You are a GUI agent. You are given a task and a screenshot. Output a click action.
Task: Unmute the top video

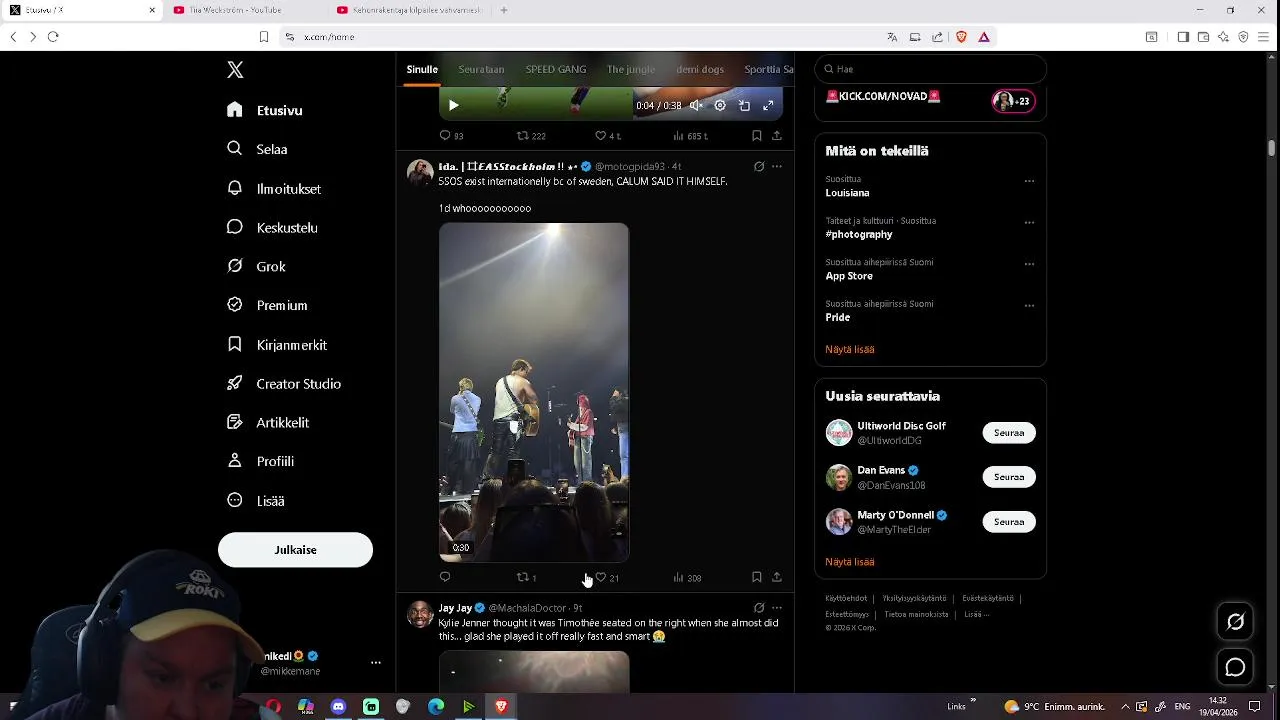pos(696,105)
